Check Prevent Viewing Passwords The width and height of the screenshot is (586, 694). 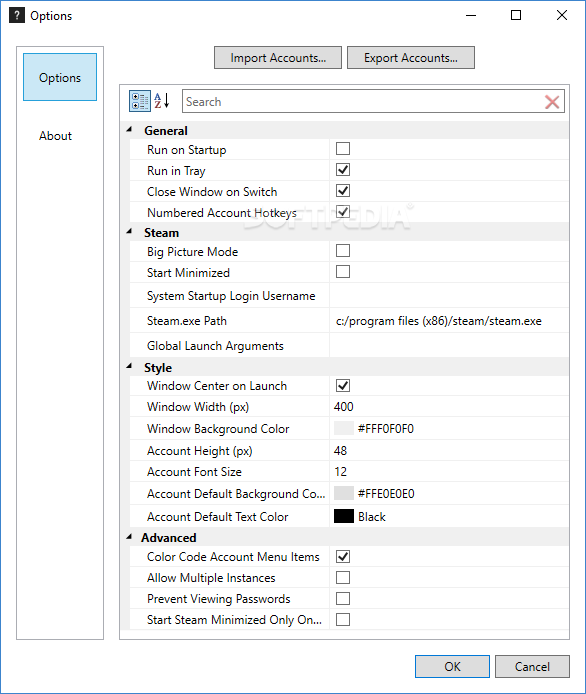(x=343, y=598)
